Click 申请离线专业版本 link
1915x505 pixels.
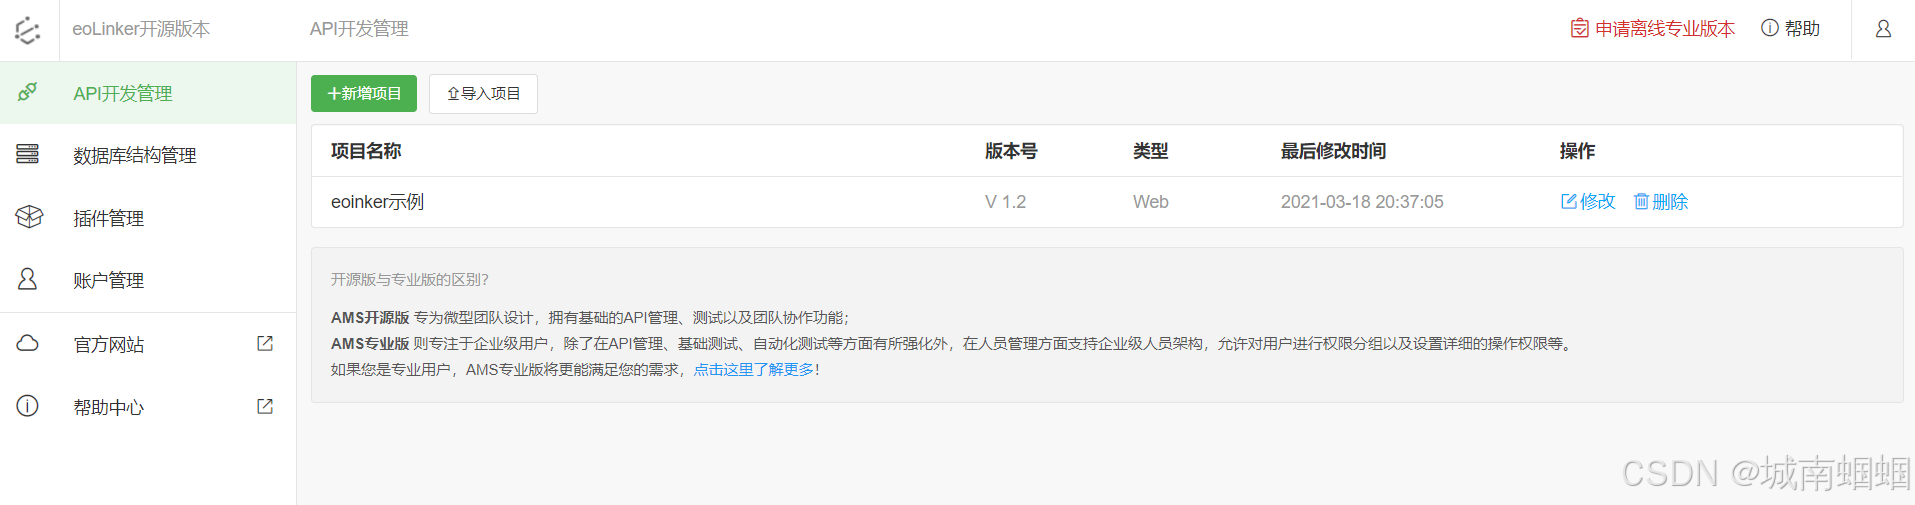coord(1653,29)
